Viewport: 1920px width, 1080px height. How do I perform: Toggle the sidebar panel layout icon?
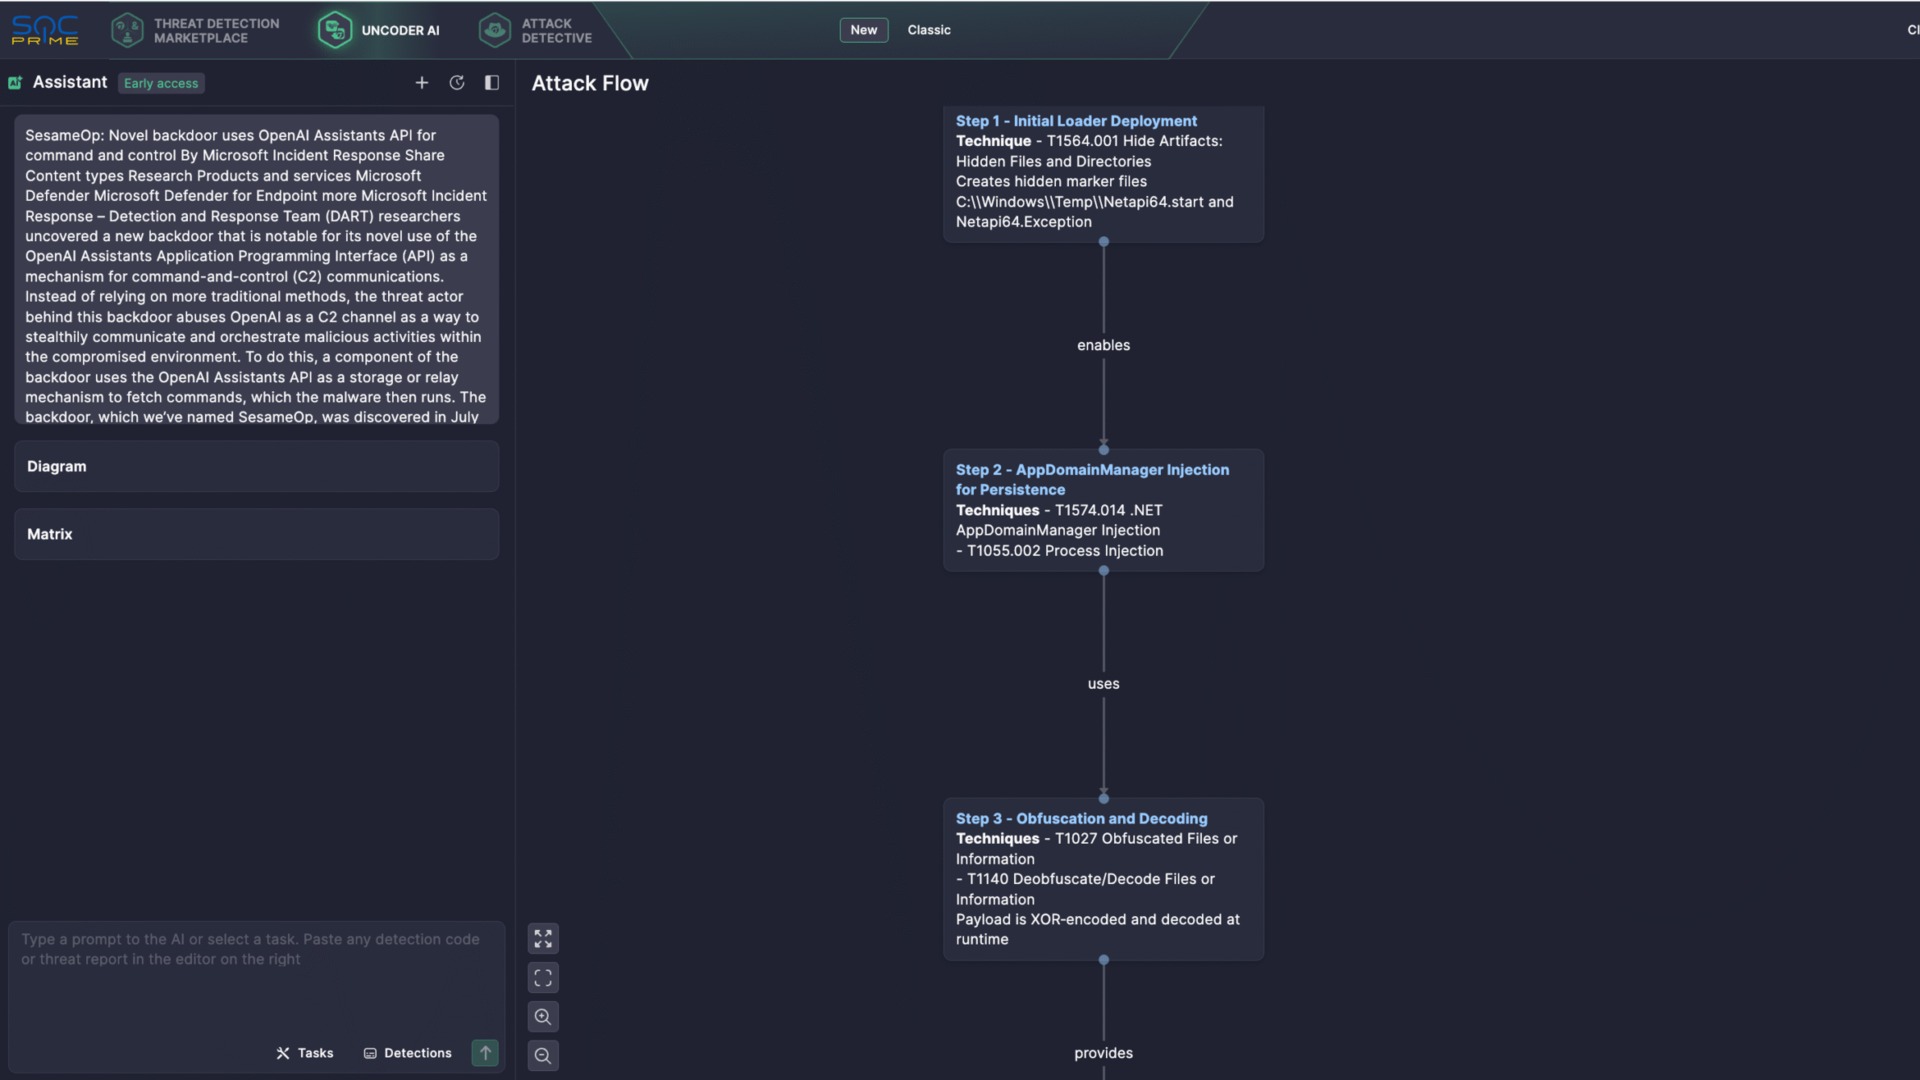[491, 83]
